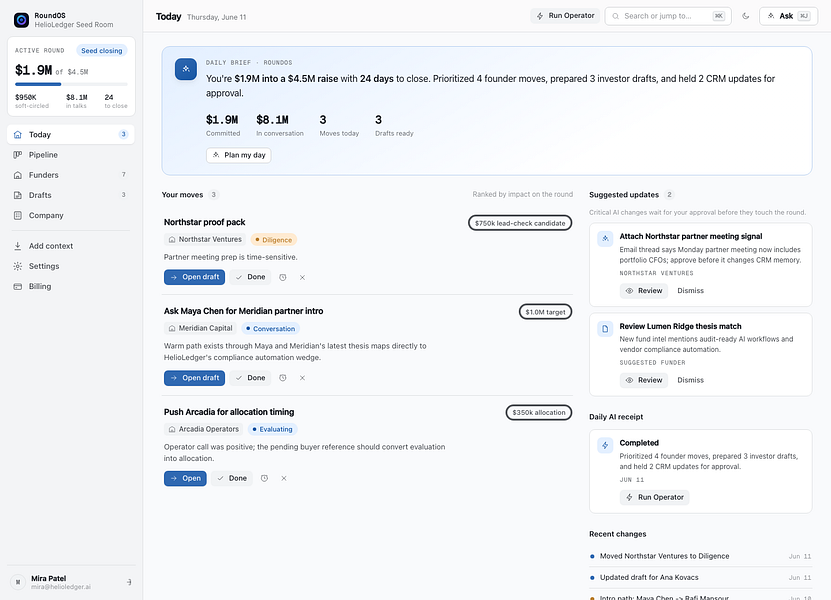Snooze the Meridian partner intro move
The image size is (831, 600).
point(283,378)
